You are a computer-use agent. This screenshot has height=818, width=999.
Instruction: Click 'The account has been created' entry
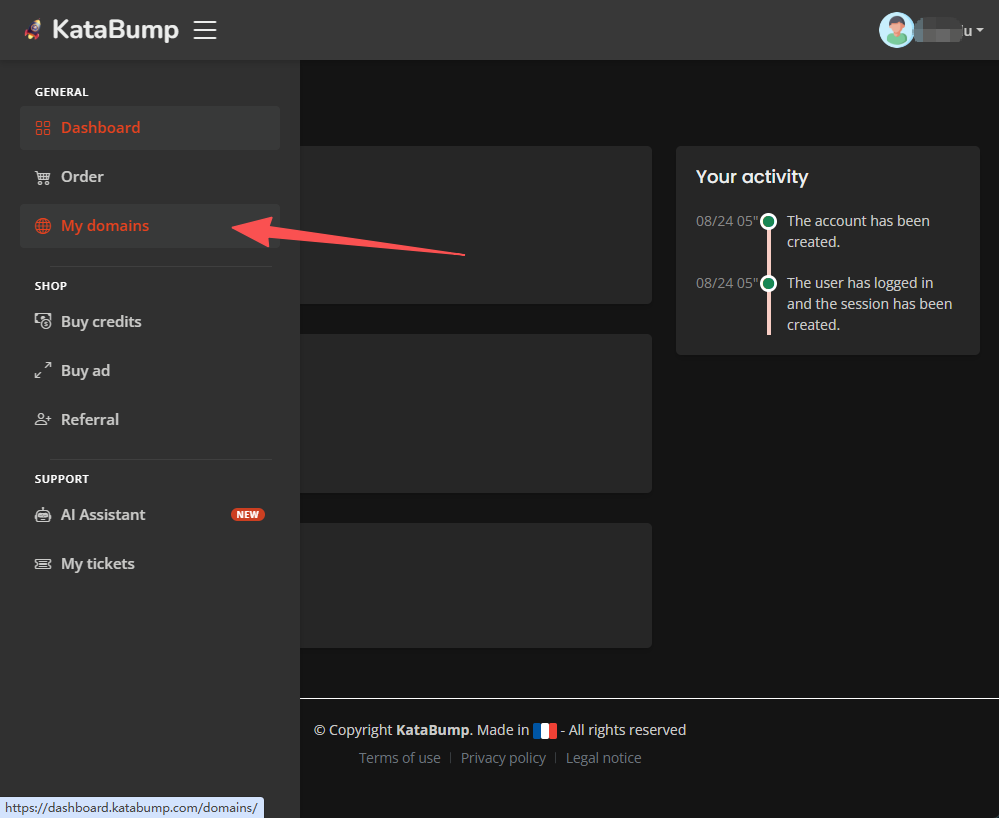(x=858, y=231)
